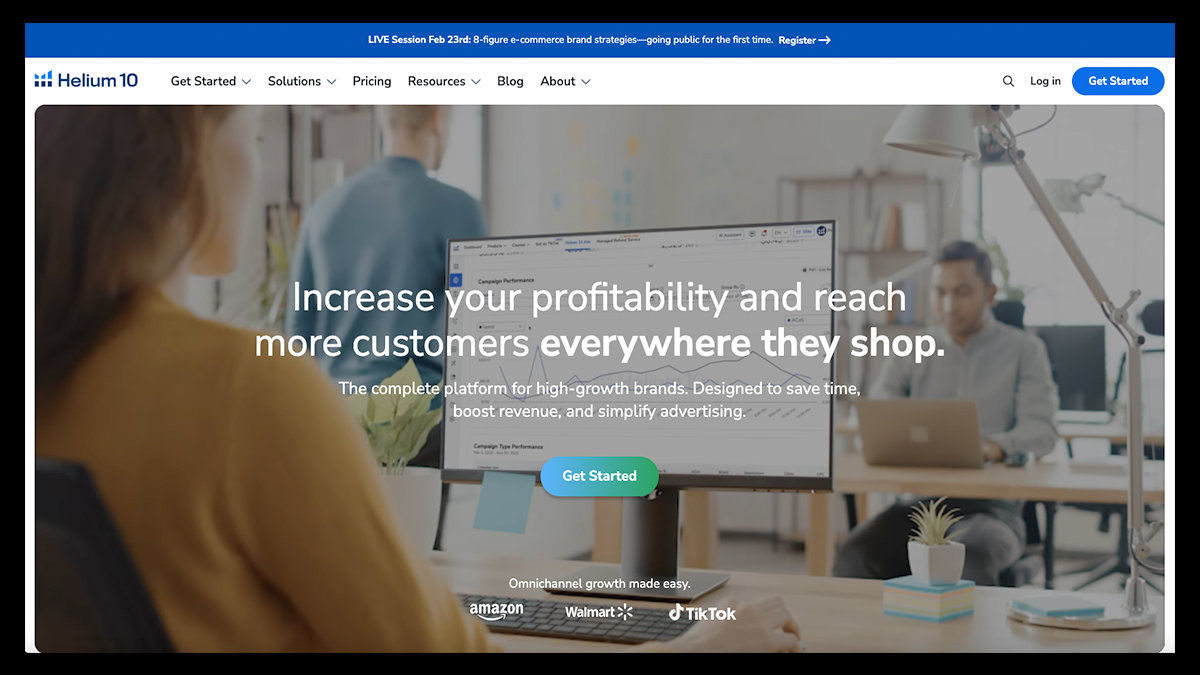Open the Pricing page
Image resolution: width=1200 pixels, height=675 pixels.
(372, 81)
